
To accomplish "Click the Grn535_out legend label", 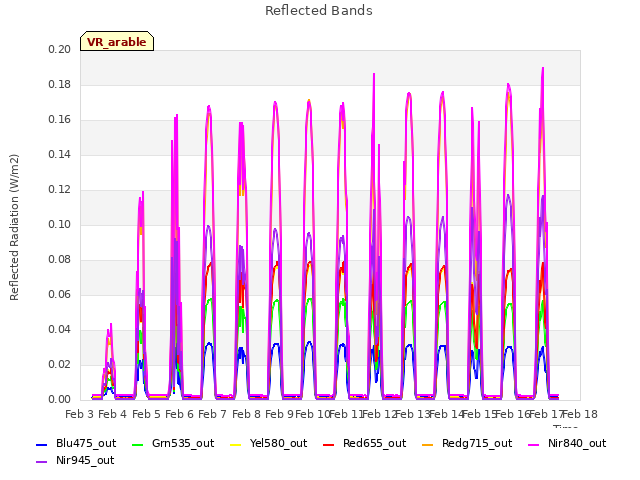I will 183,443.
